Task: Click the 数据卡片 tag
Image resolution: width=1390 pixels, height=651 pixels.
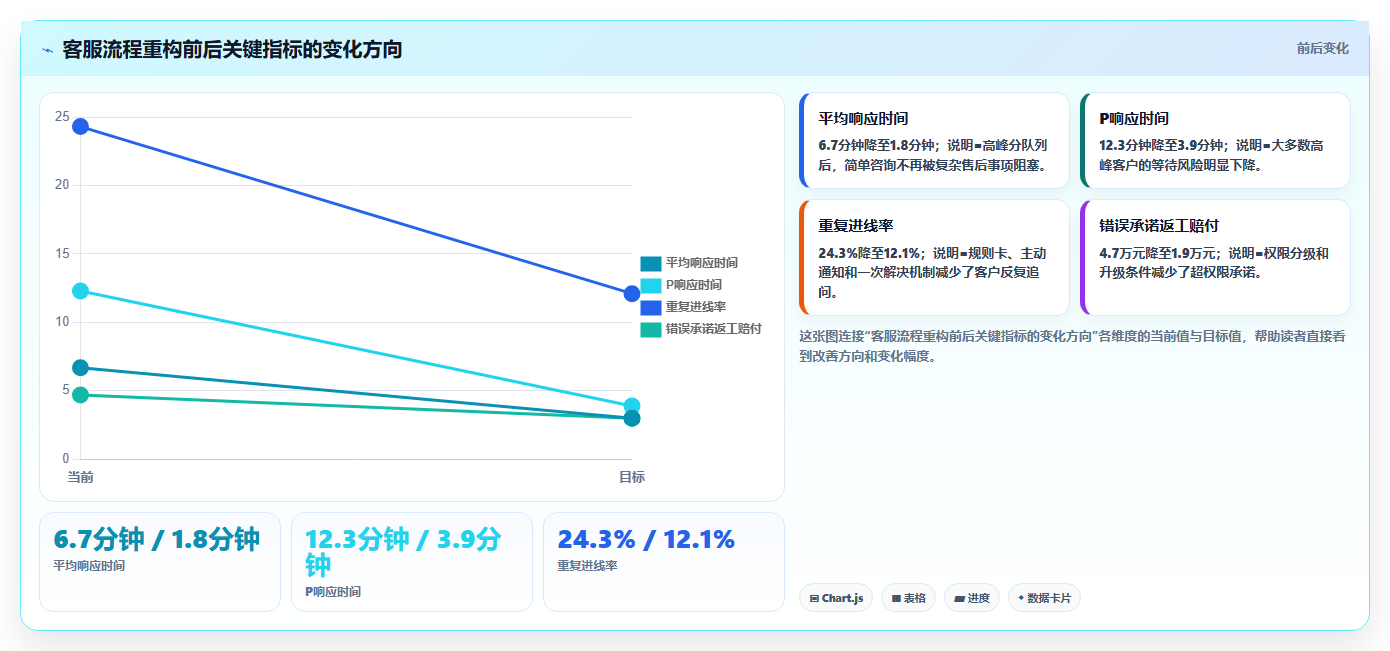Action: coord(1044,598)
